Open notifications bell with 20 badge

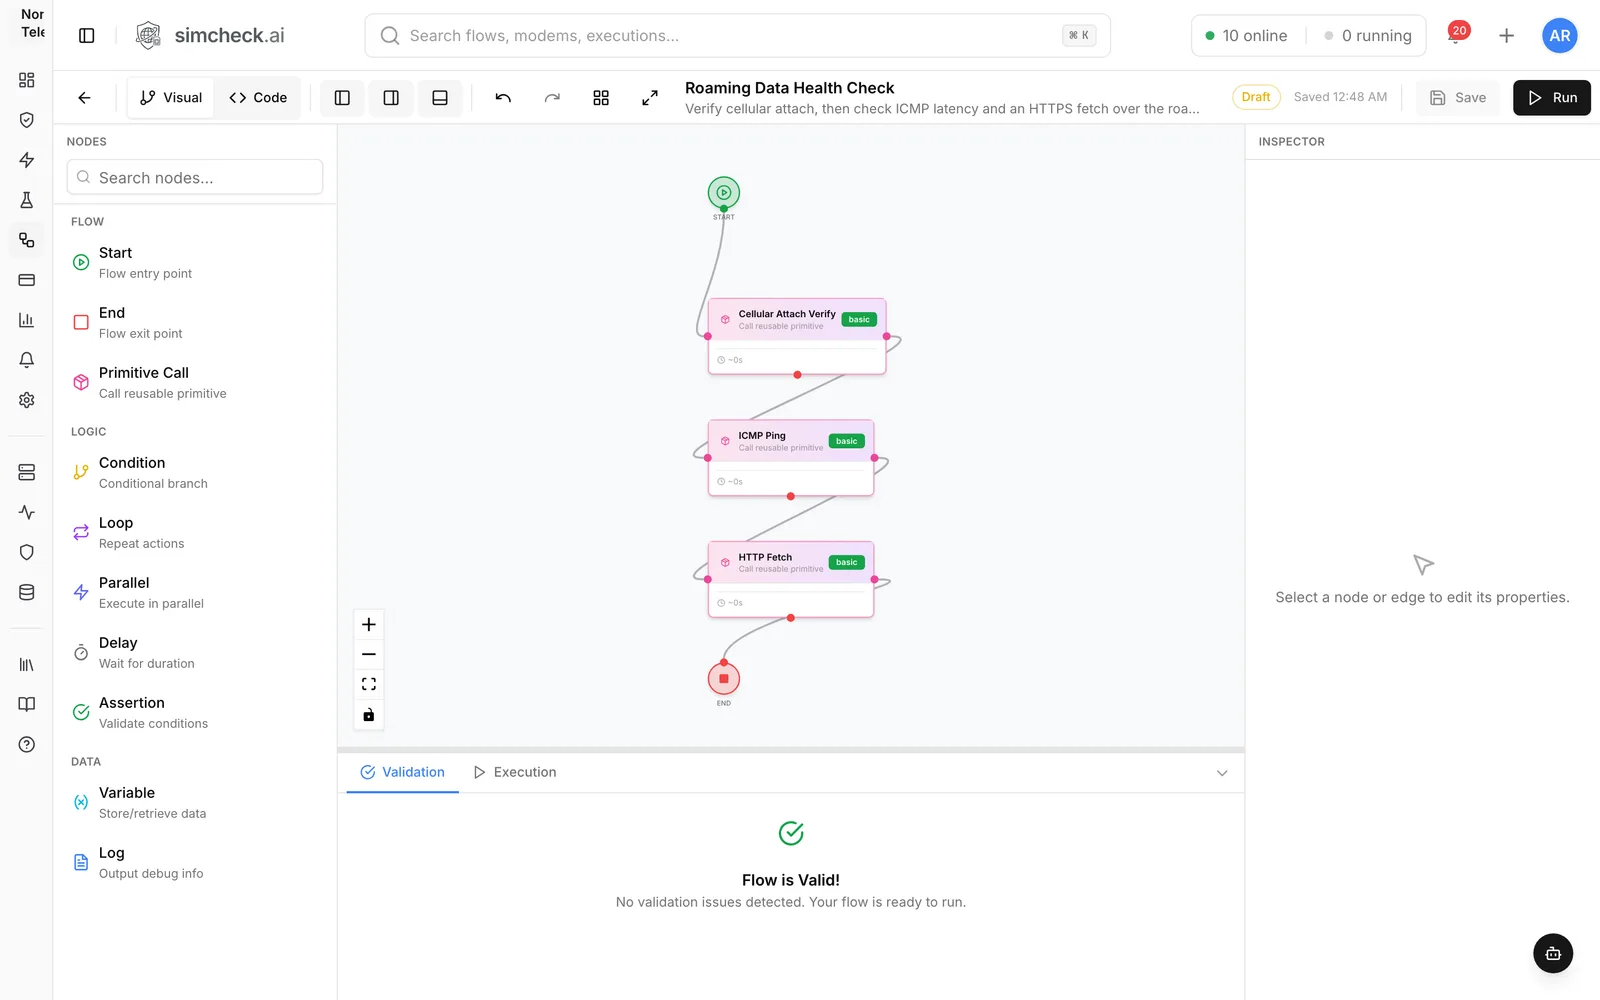coord(1456,35)
